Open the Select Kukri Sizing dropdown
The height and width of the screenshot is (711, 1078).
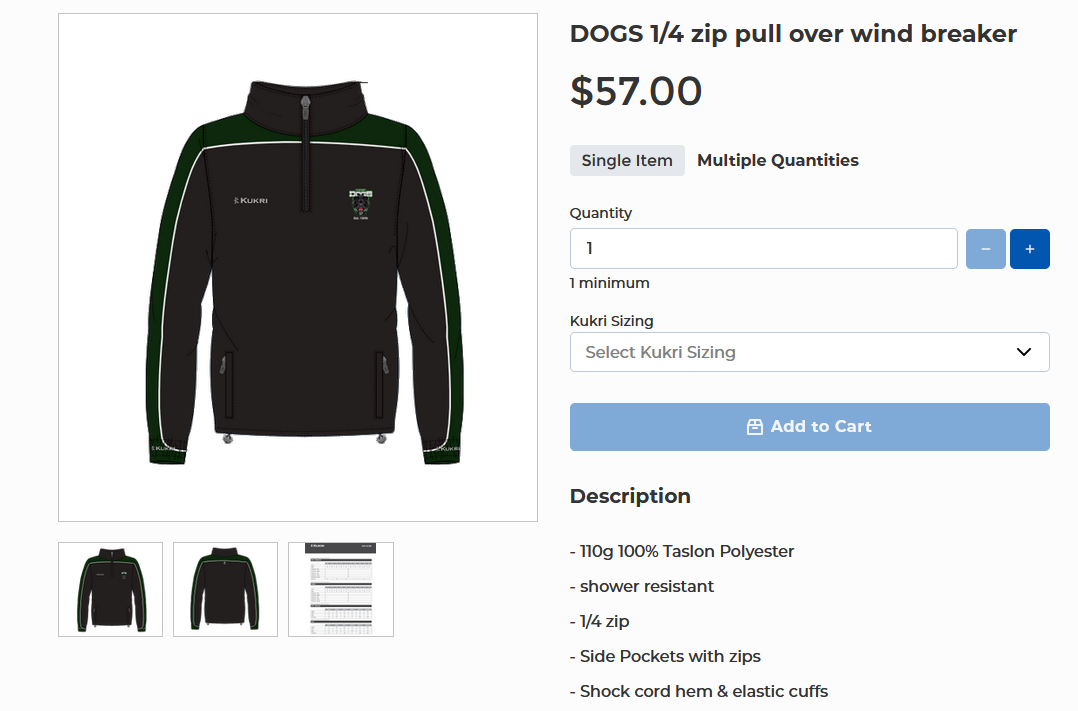pyautogui.click(x=795, y=352)
